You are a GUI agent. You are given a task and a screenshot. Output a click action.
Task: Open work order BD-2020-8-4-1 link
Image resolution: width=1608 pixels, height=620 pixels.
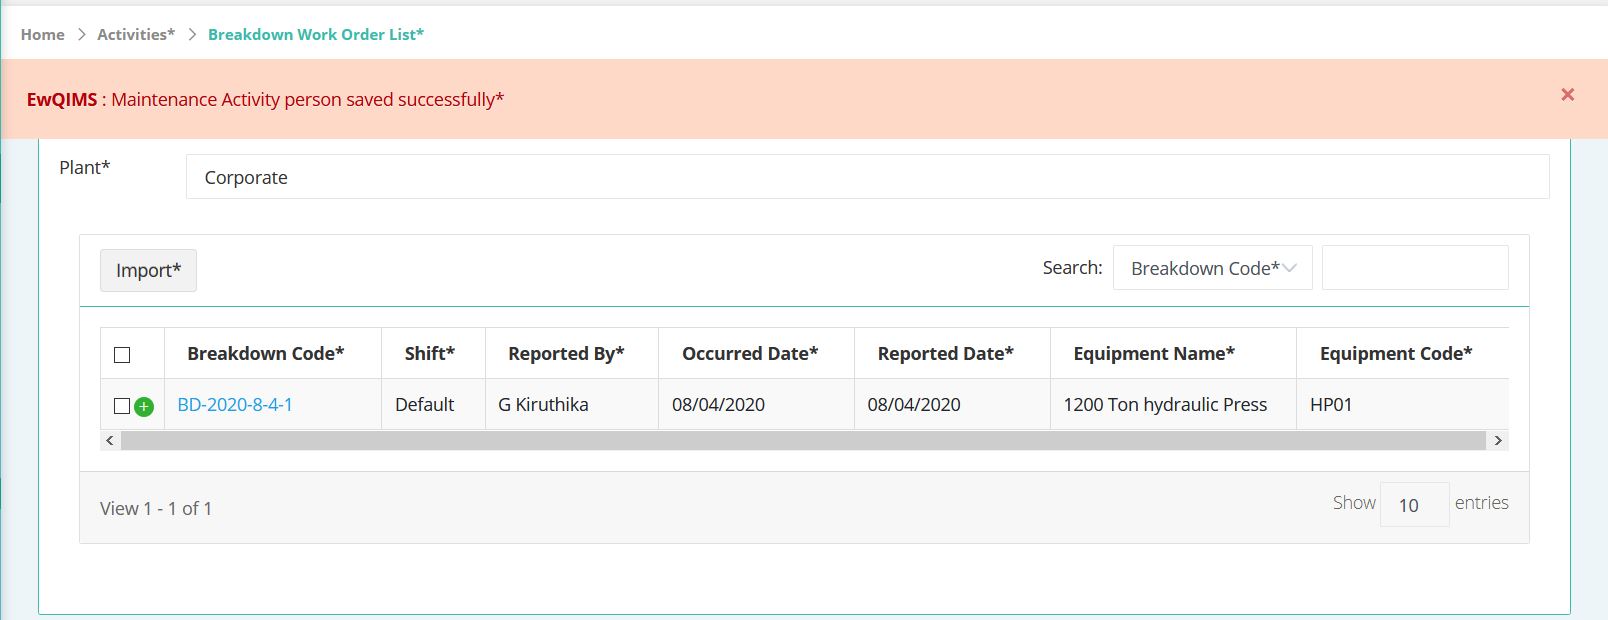click(235, 405)
